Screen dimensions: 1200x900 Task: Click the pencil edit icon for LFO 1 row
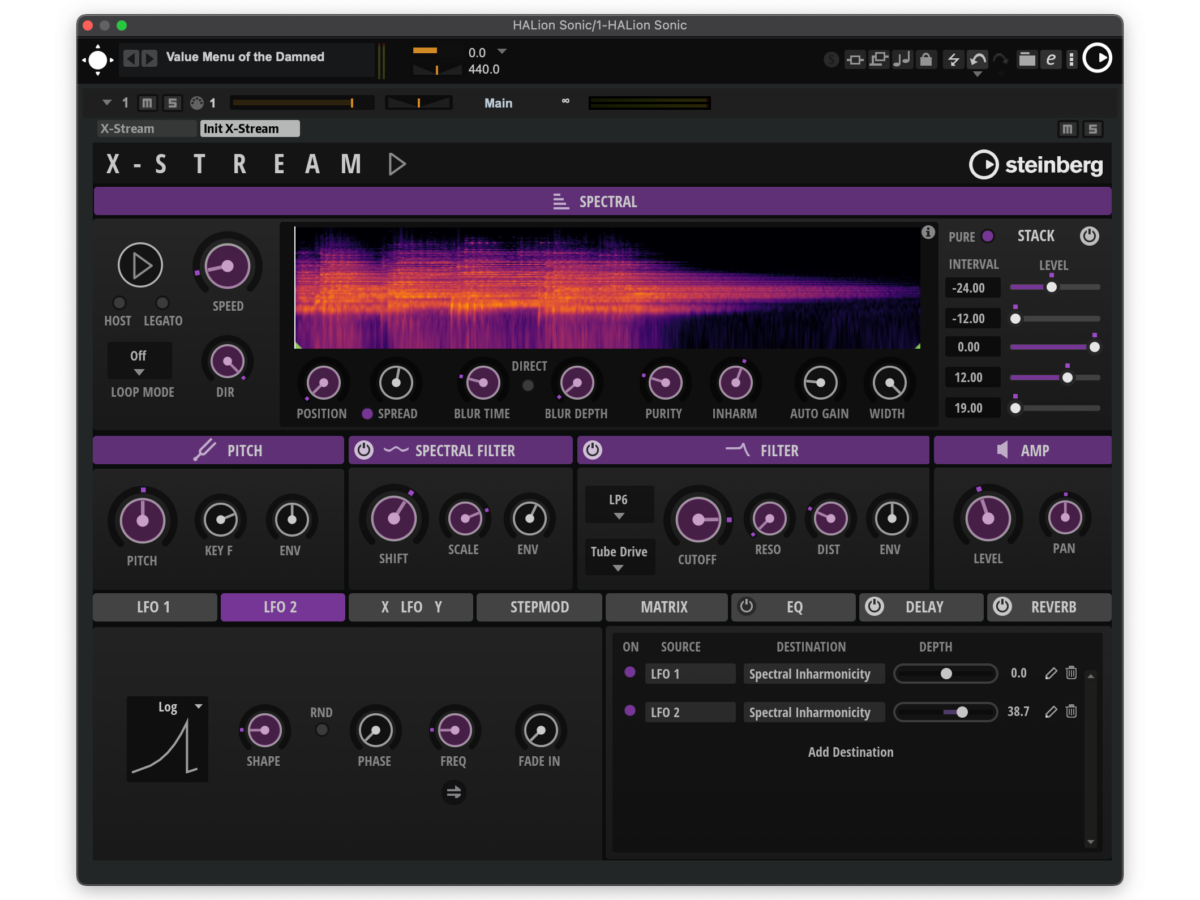click(x=1051, y=674)
